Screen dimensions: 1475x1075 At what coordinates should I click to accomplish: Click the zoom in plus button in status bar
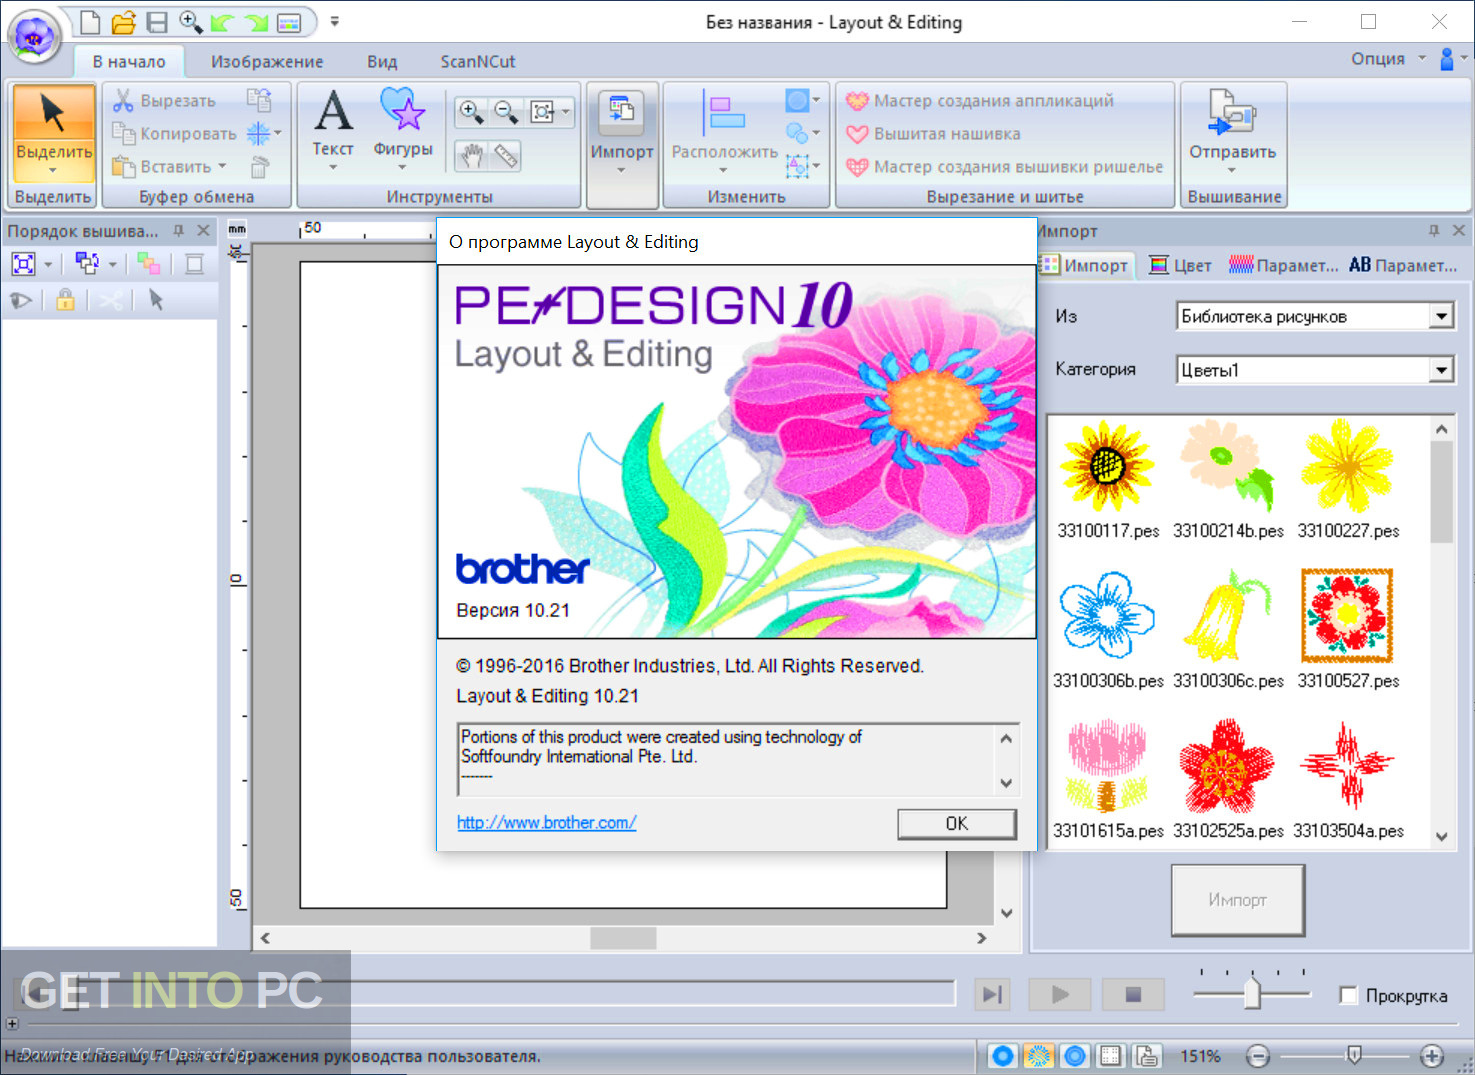pos(1432,1055)
